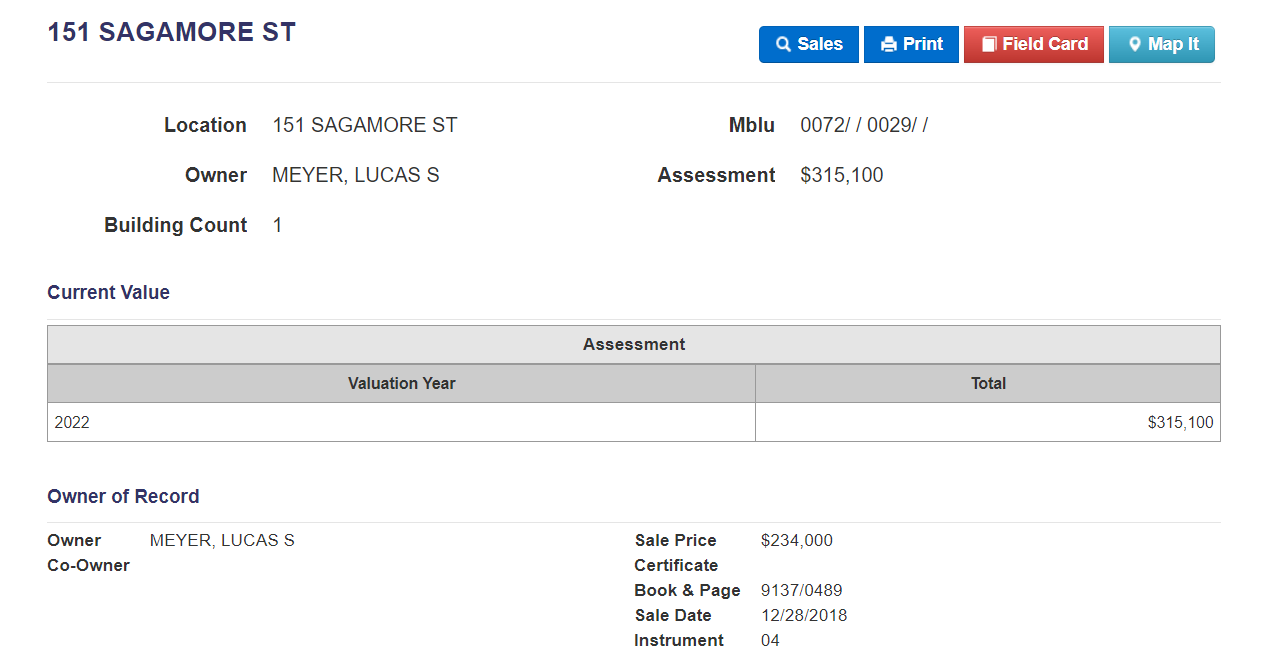Click the 151 SAGAMORE ST page heading
The height and width of the screenshot is (660, 1283).
click(x=171, y=32)
